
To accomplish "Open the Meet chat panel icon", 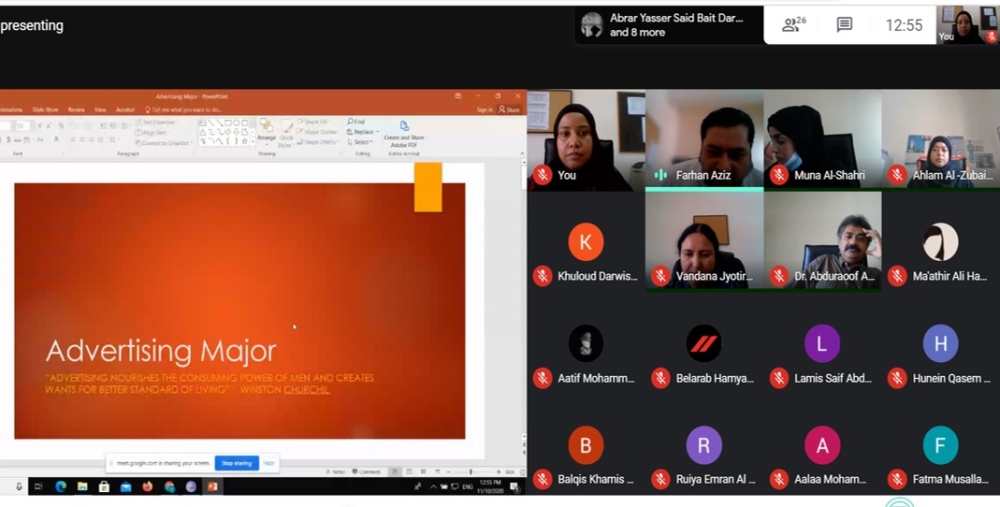I will [x=844, y=25].
